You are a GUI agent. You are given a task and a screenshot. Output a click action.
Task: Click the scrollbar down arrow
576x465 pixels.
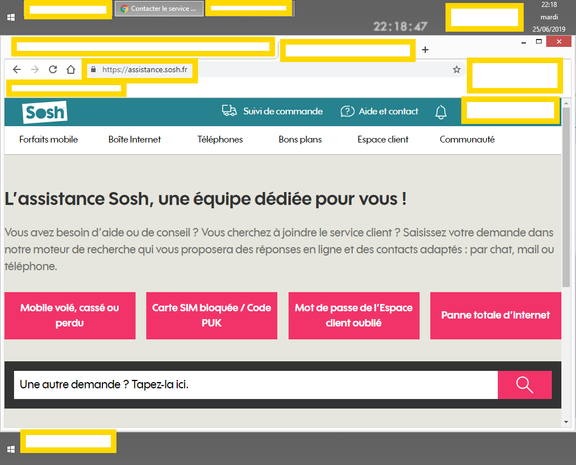pyautogui.click(x=566, y=422)
